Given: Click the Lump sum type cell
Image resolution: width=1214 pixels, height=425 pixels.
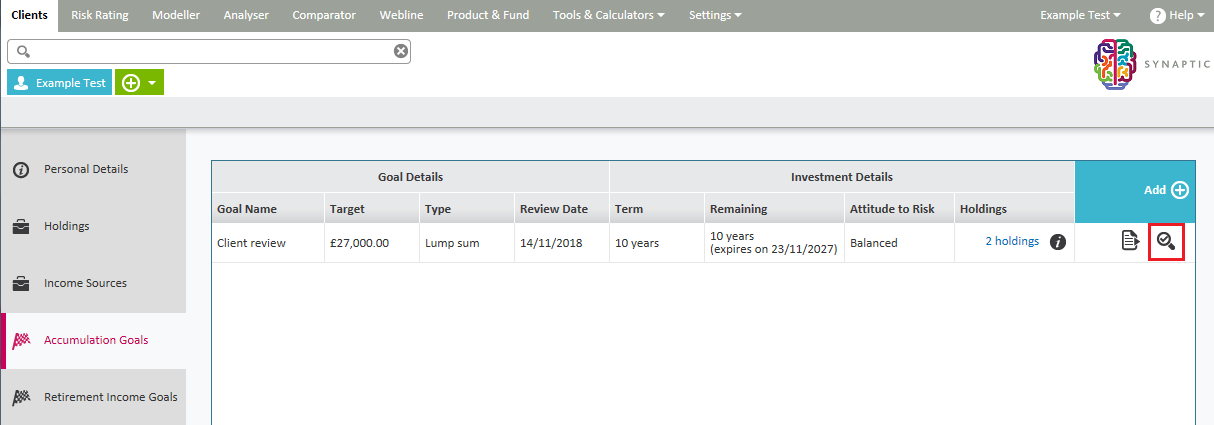Looking at the screenshot, I should click(467, 243).
